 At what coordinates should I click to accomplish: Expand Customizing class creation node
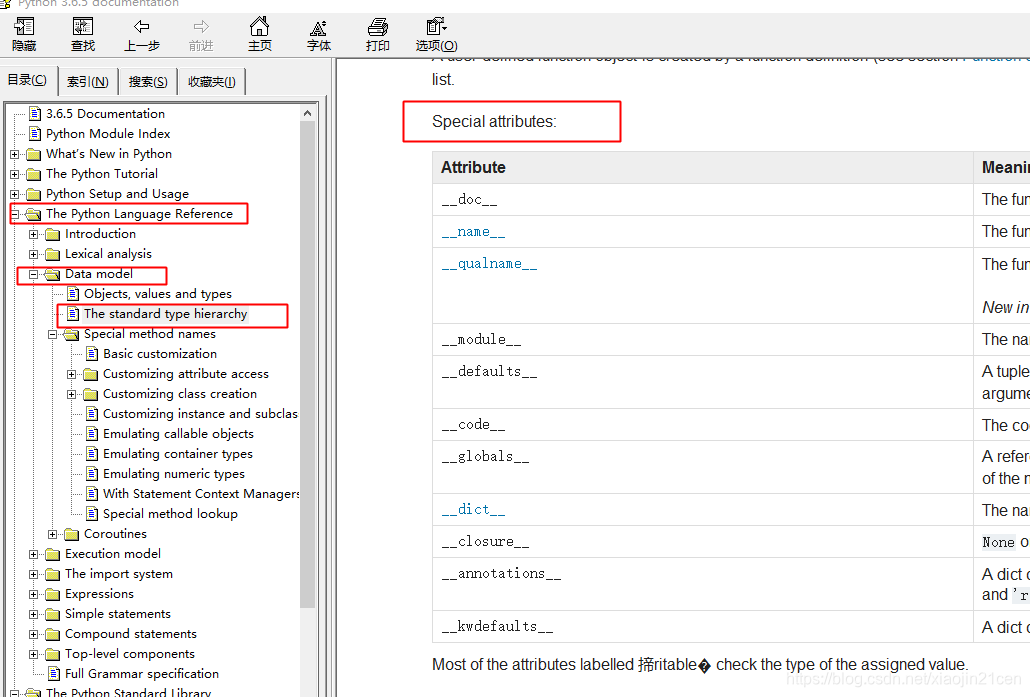pos(72,395)
